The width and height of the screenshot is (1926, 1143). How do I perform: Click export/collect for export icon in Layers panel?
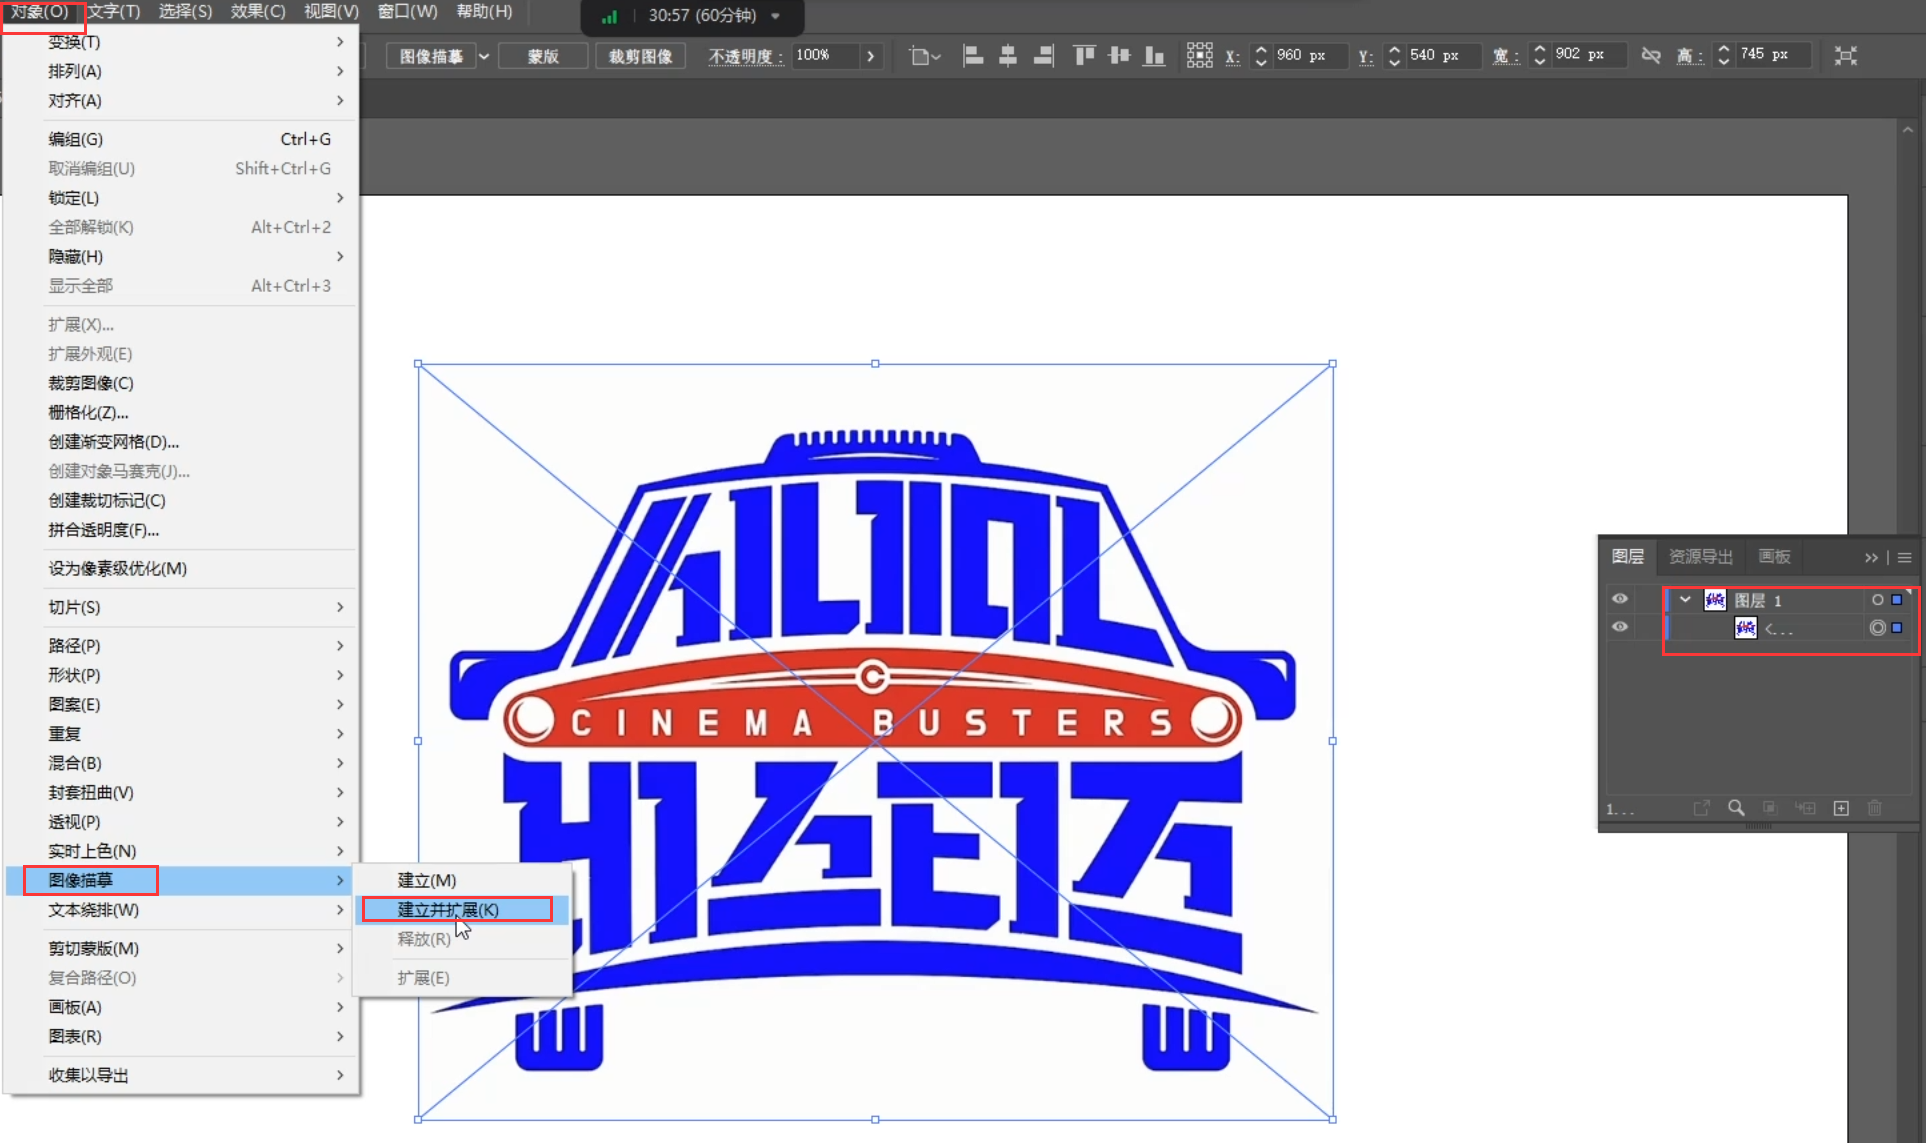click(1701, 808)
